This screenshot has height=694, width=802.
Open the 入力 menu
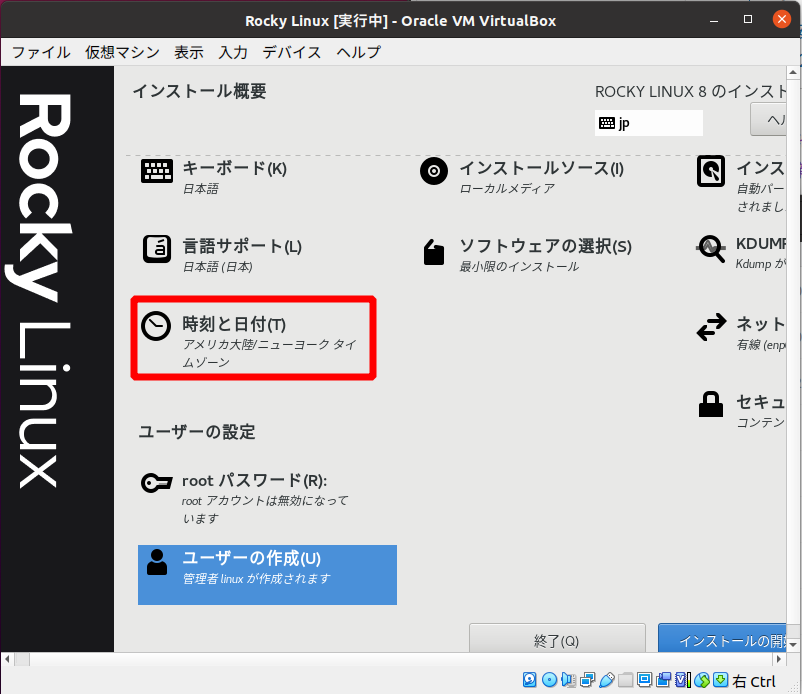tap(233, 52)
